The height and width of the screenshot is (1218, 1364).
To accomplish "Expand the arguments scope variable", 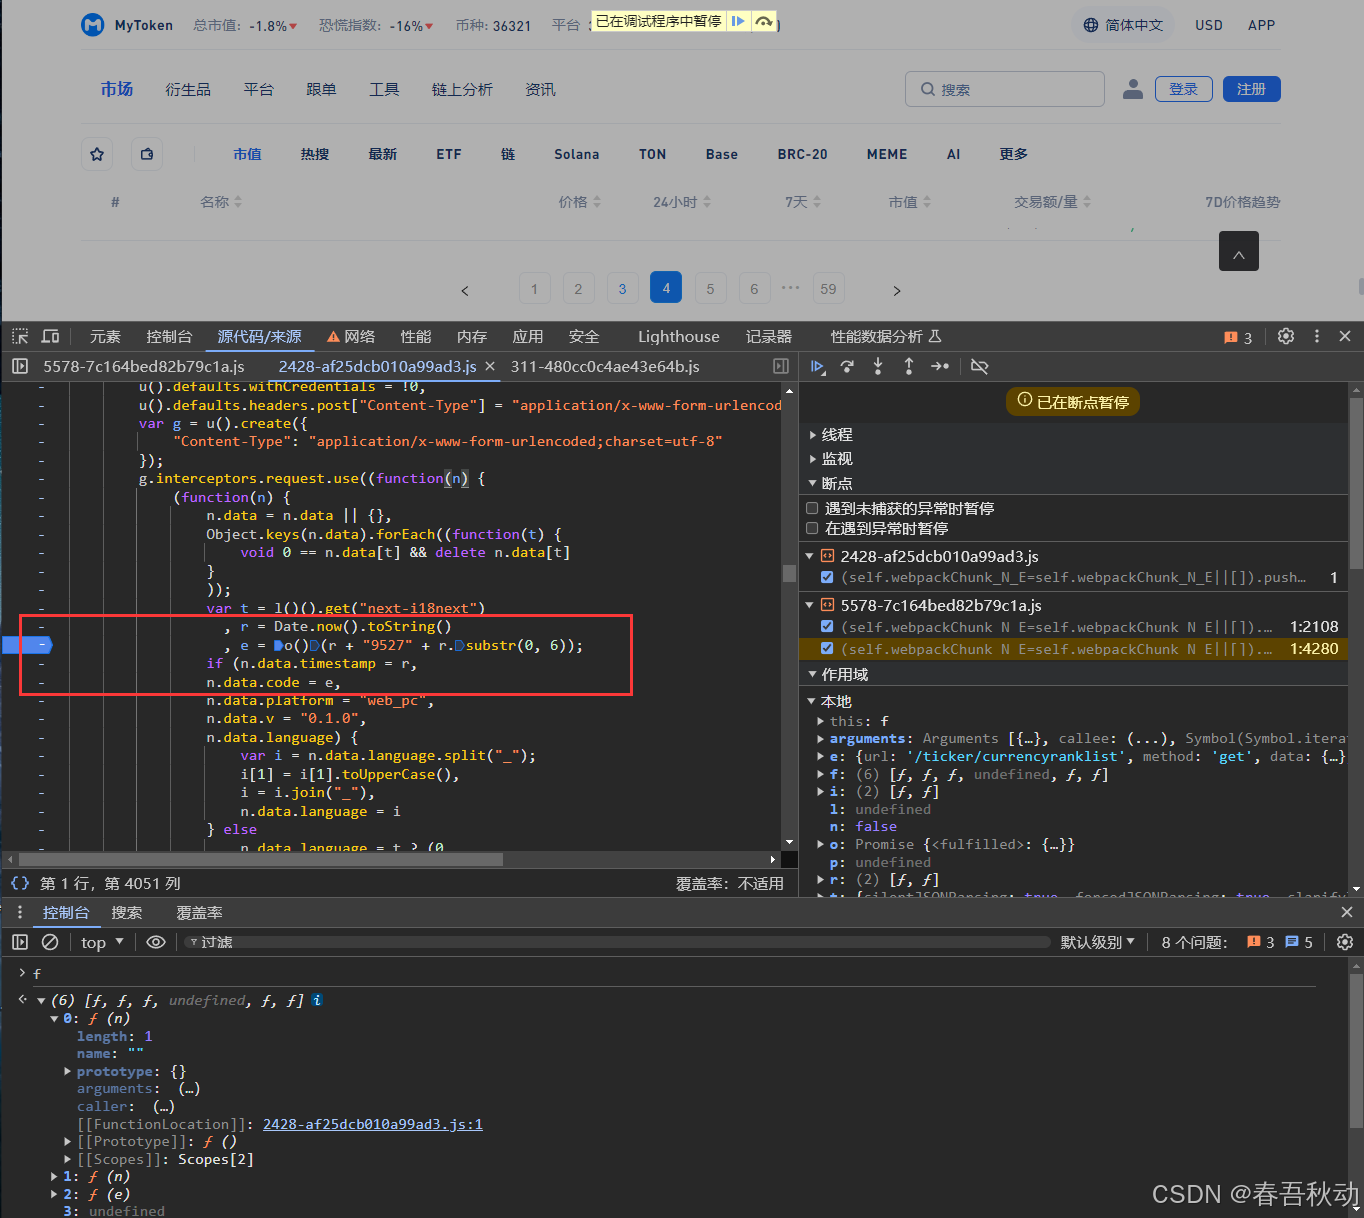I will tap(822, 739).
